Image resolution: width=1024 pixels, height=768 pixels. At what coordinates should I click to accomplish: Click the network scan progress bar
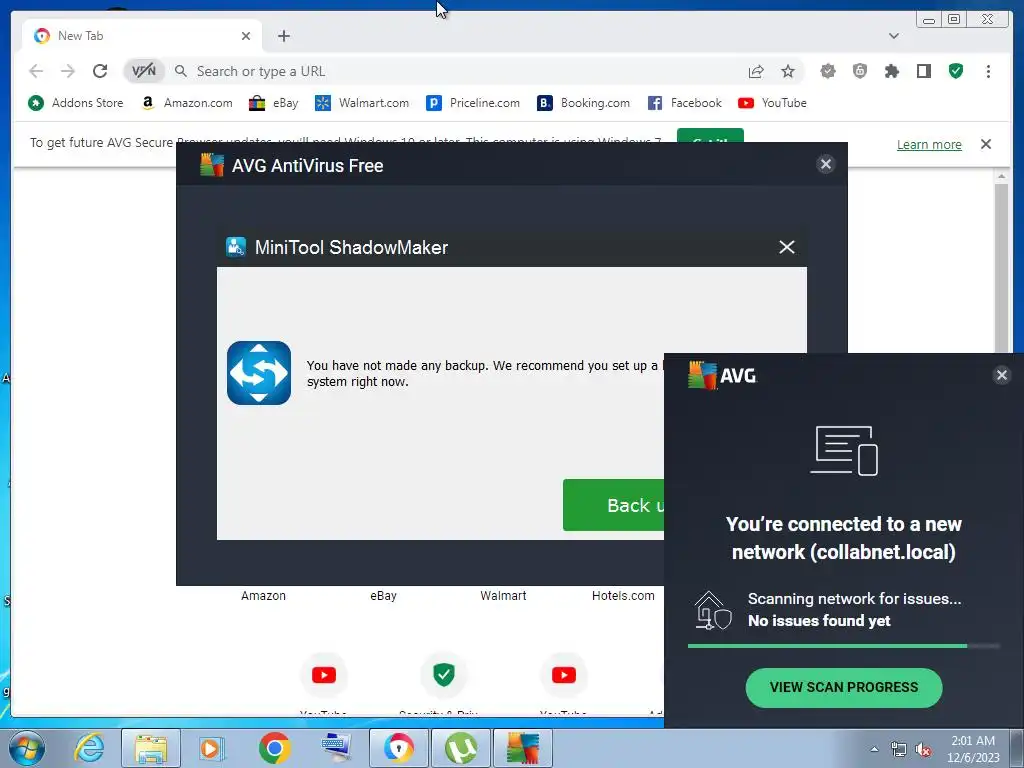click(x=844, y=646)
